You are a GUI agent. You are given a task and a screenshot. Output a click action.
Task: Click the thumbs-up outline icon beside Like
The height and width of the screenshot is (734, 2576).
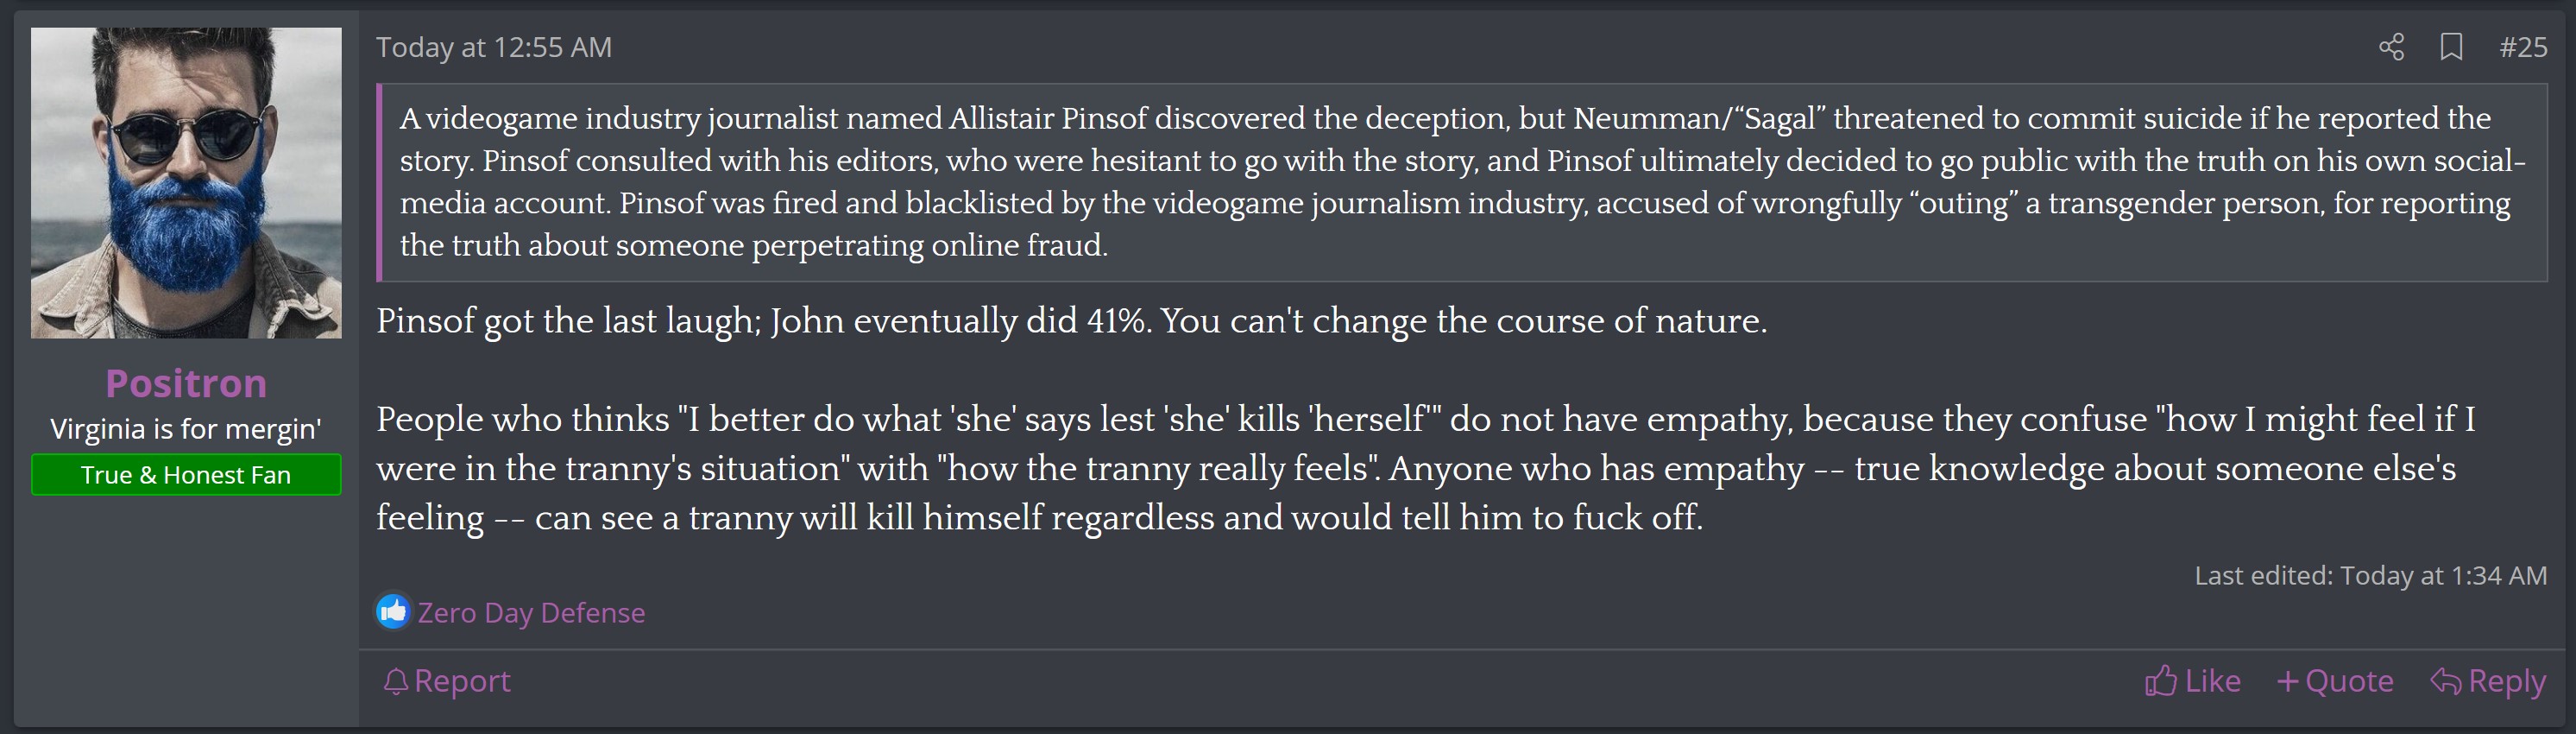point(2160,682)
